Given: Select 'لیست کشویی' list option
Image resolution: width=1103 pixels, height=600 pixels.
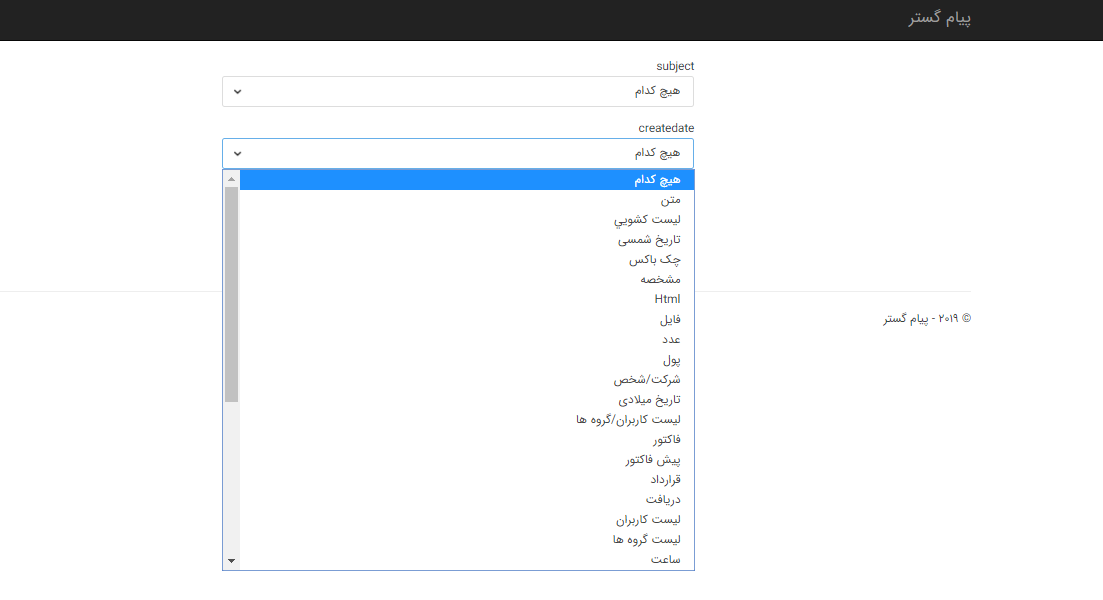Looking at the screenshot, I should [466, 220].
